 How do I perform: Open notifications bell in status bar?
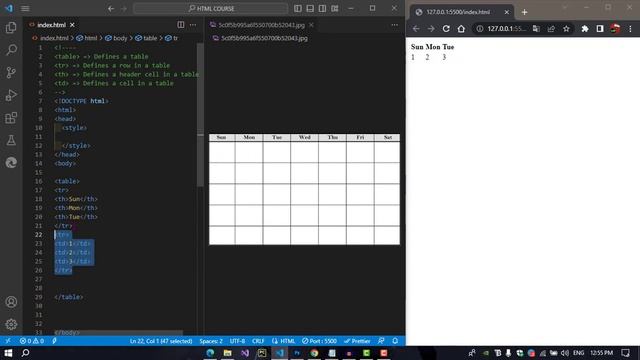(x=395, y=341)
